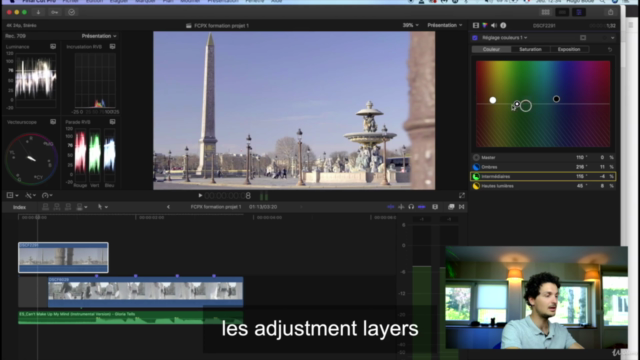The height and width of the screenshot is (360, 640).
Task: Click the append clip icon
Action: click(68, 207)
